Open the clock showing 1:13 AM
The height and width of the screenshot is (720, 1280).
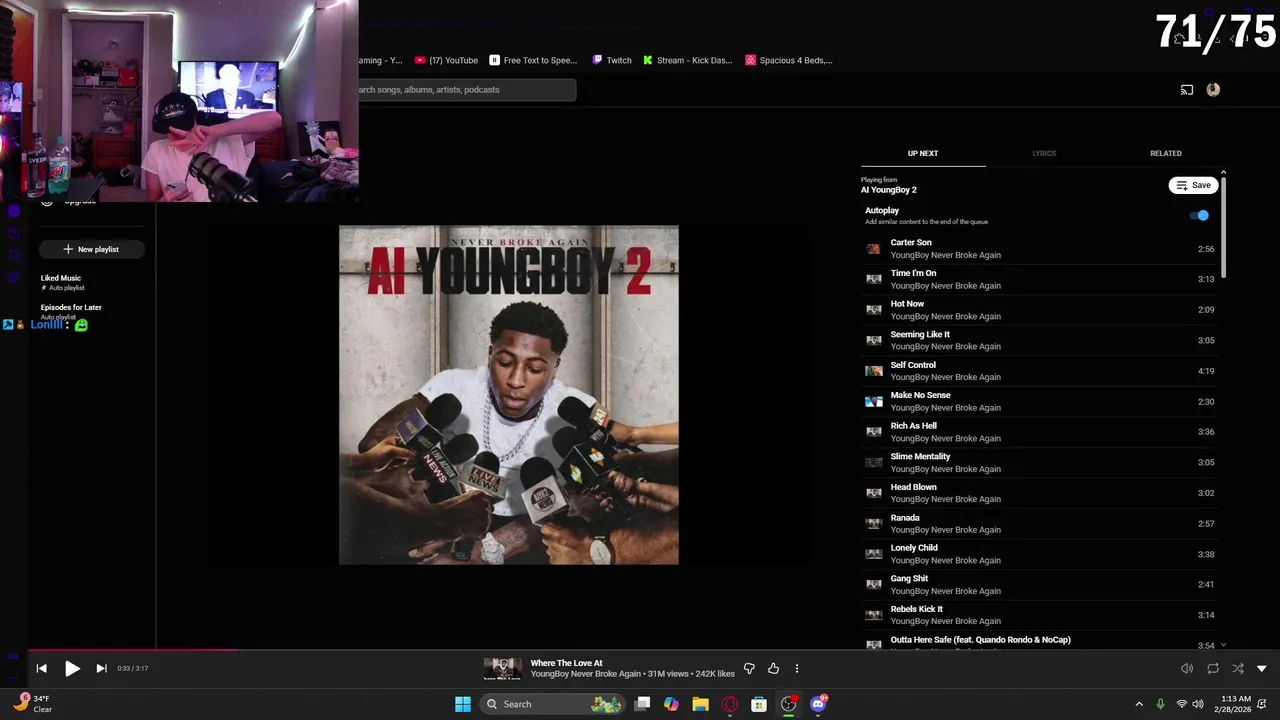(x=1235, y=704)
